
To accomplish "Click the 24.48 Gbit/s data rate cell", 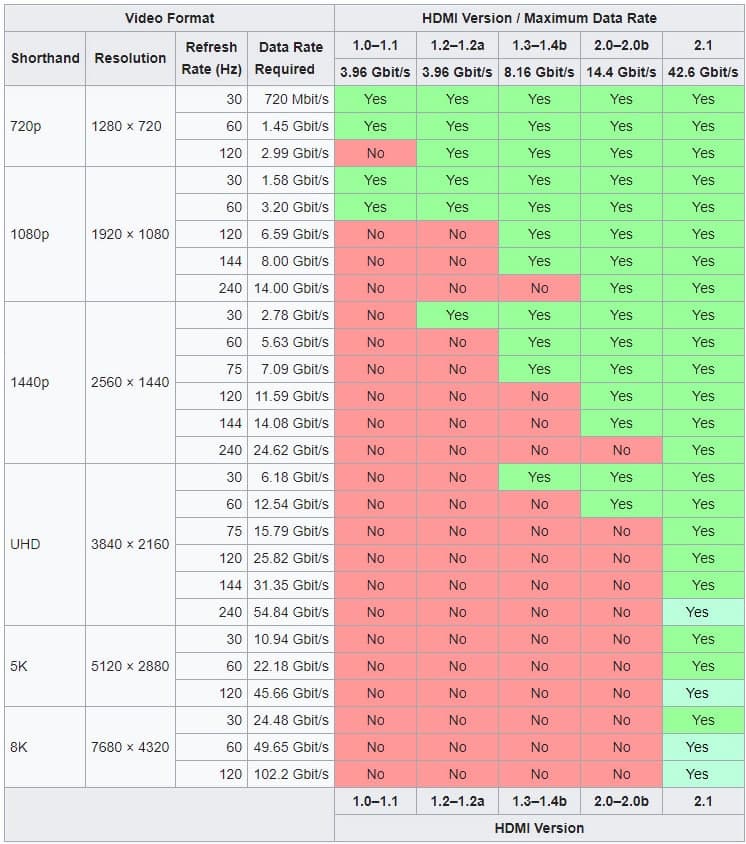I will [x=291, y=720].
